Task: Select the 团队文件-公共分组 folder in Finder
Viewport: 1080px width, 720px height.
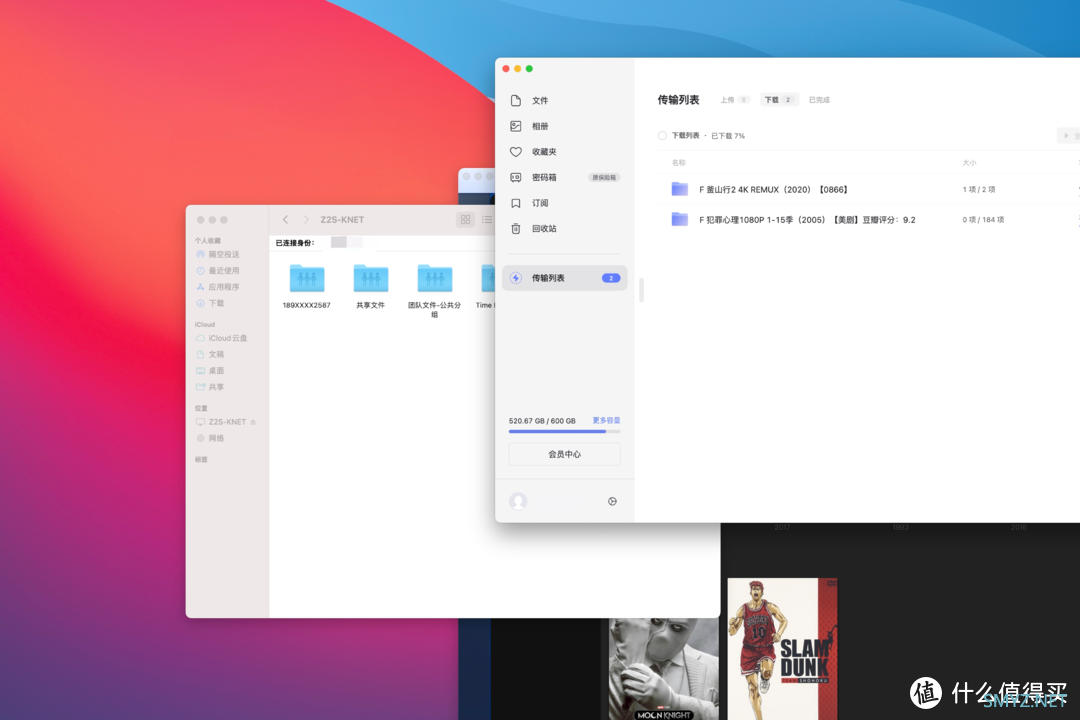Action: click(x=435, y=290)
